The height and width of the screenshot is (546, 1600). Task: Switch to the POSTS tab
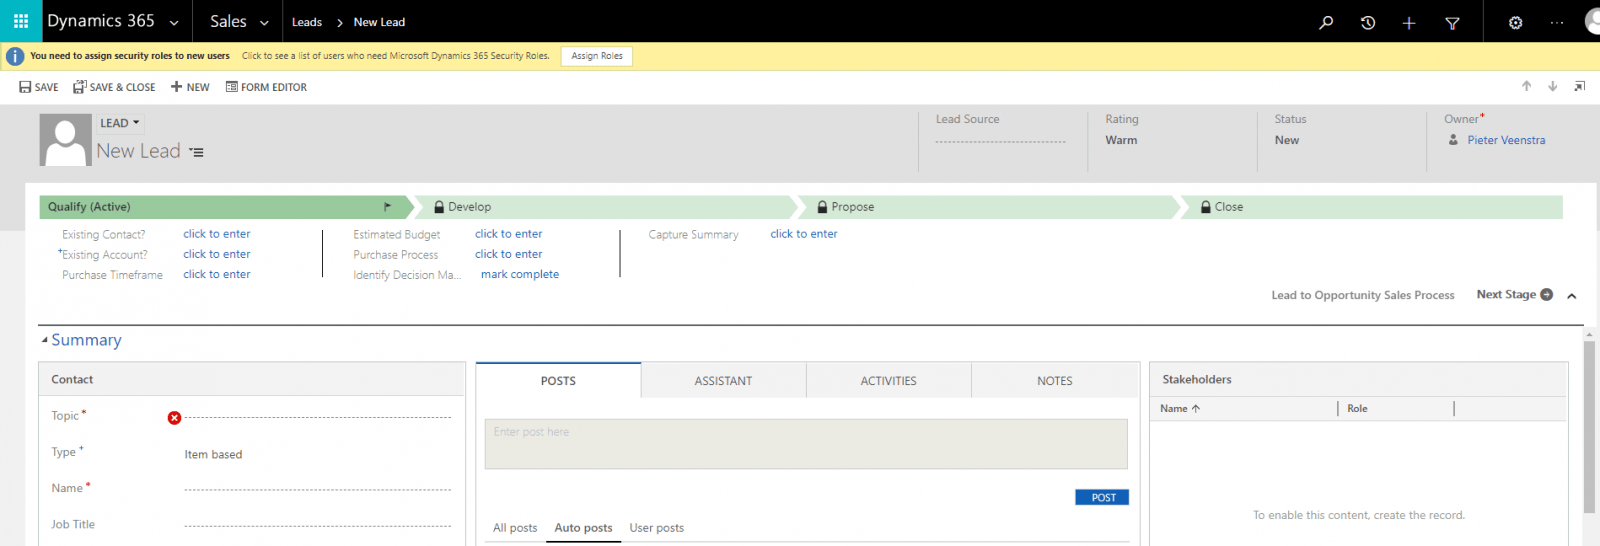pyautogui.click(x=558, y=380)
